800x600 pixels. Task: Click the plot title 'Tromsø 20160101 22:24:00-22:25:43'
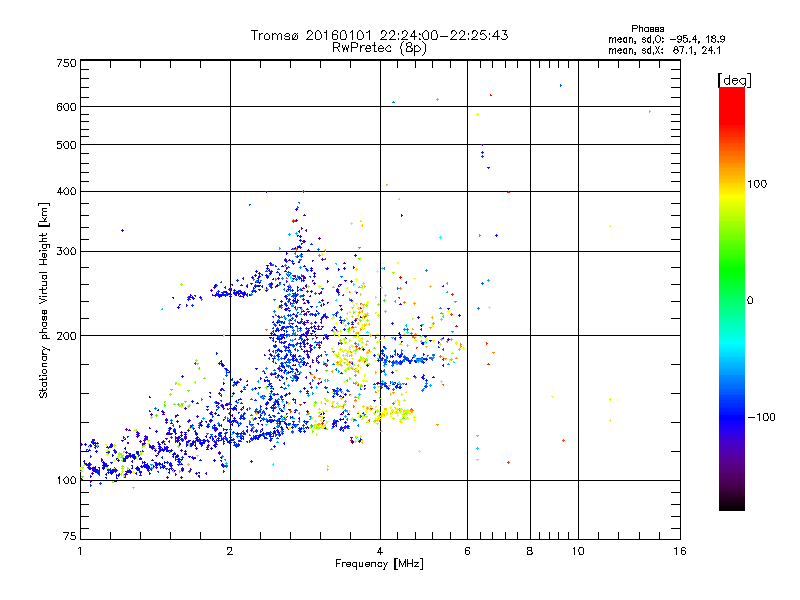(x=380, y=35)
